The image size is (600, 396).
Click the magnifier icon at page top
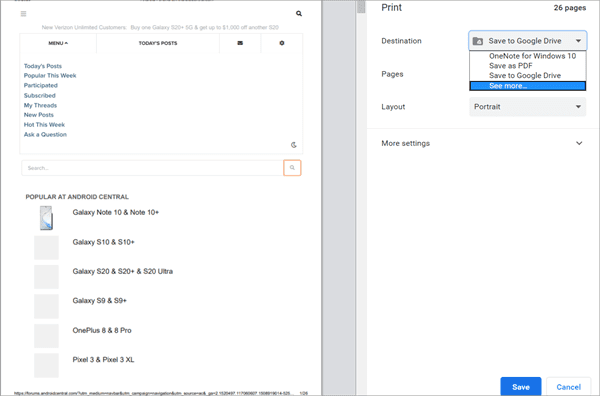point(299,14)
